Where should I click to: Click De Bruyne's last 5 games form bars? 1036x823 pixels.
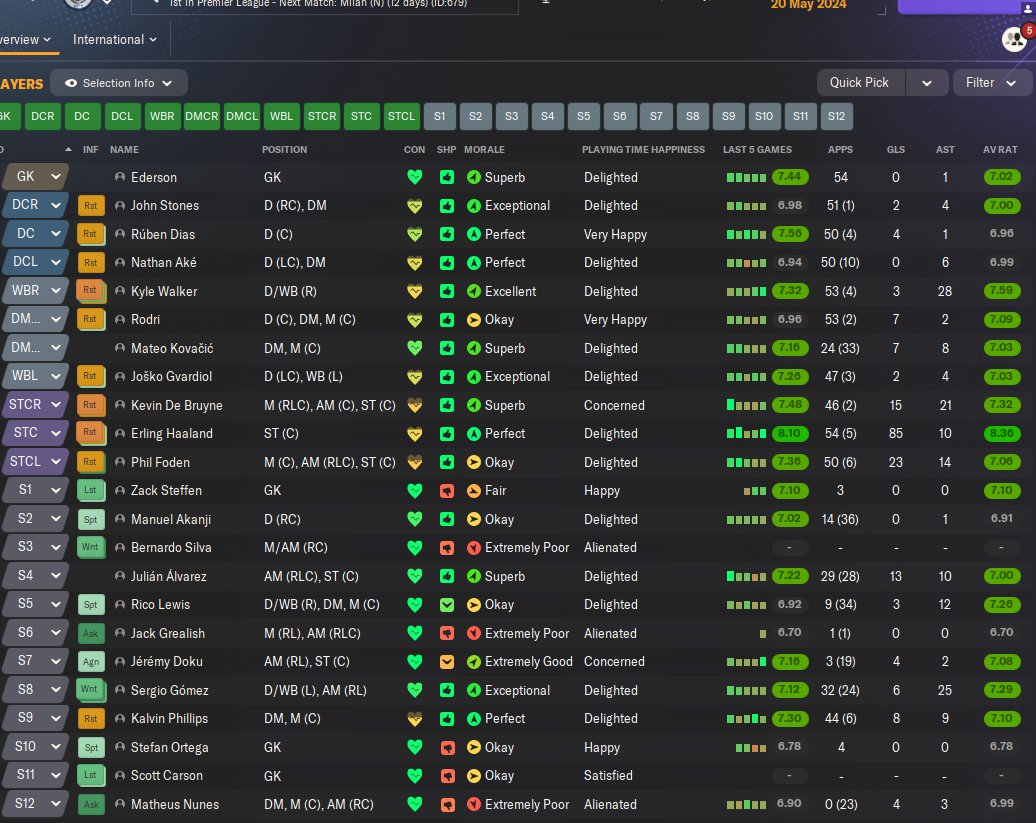click(x=746, y=406)
